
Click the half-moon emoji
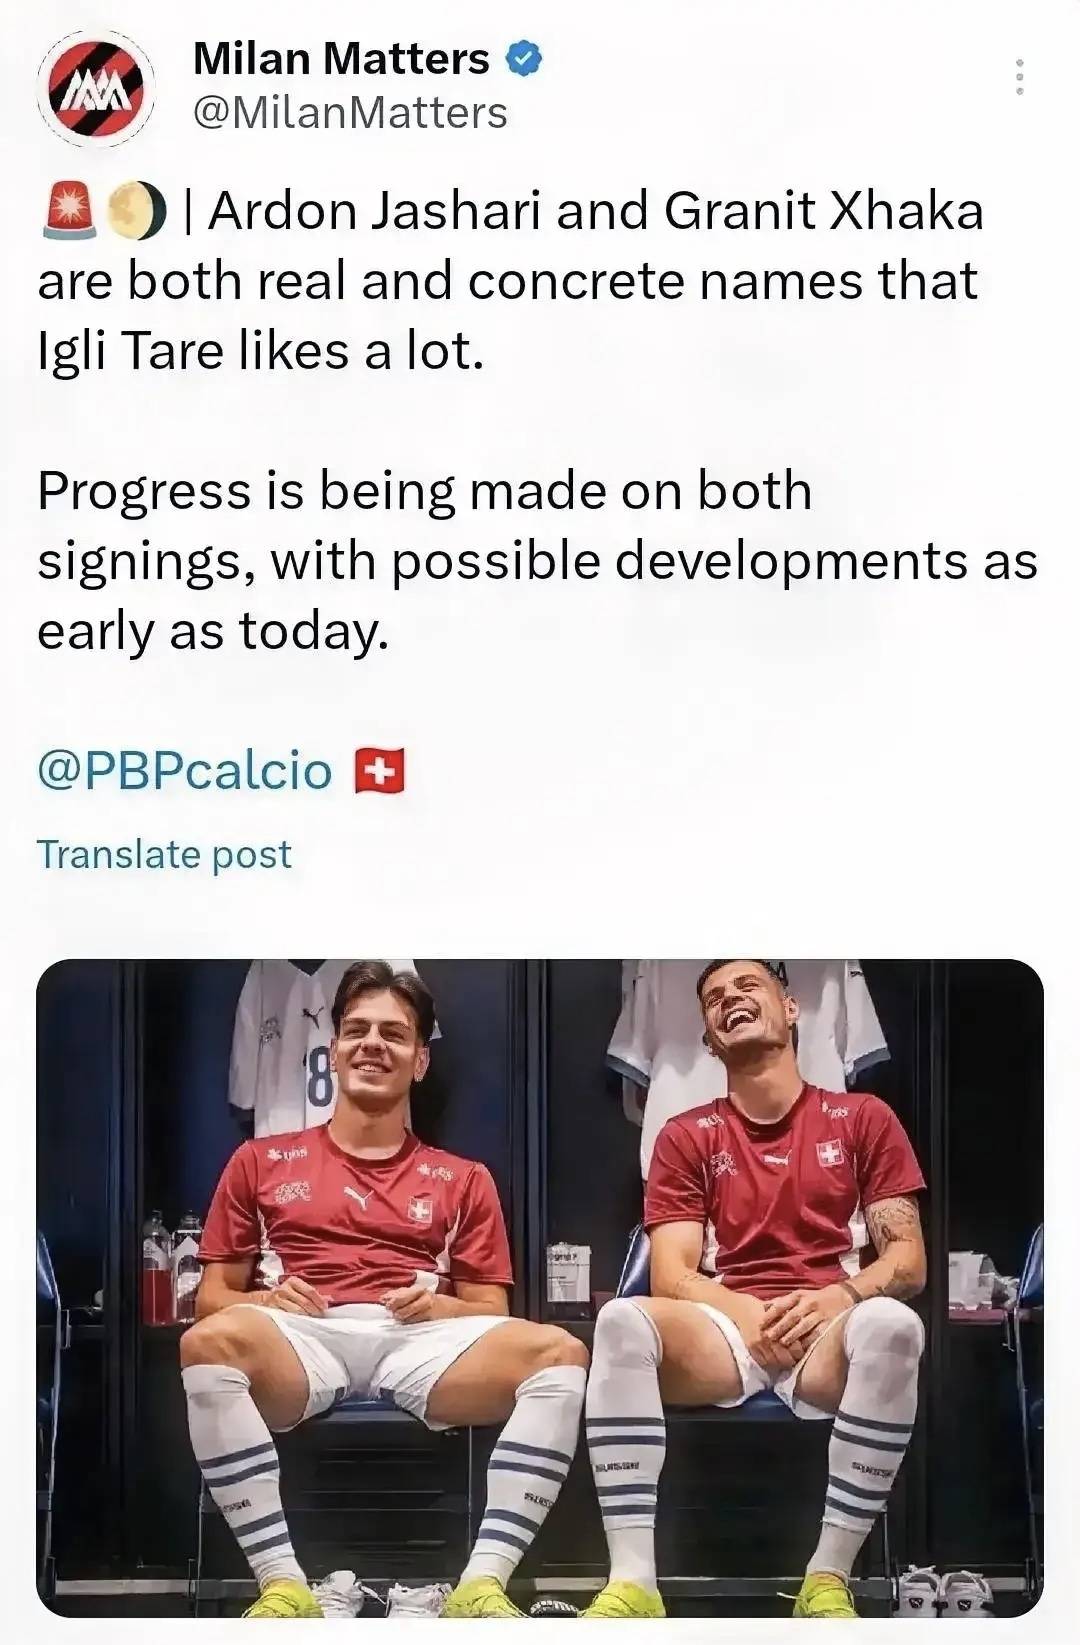point(136,211)
